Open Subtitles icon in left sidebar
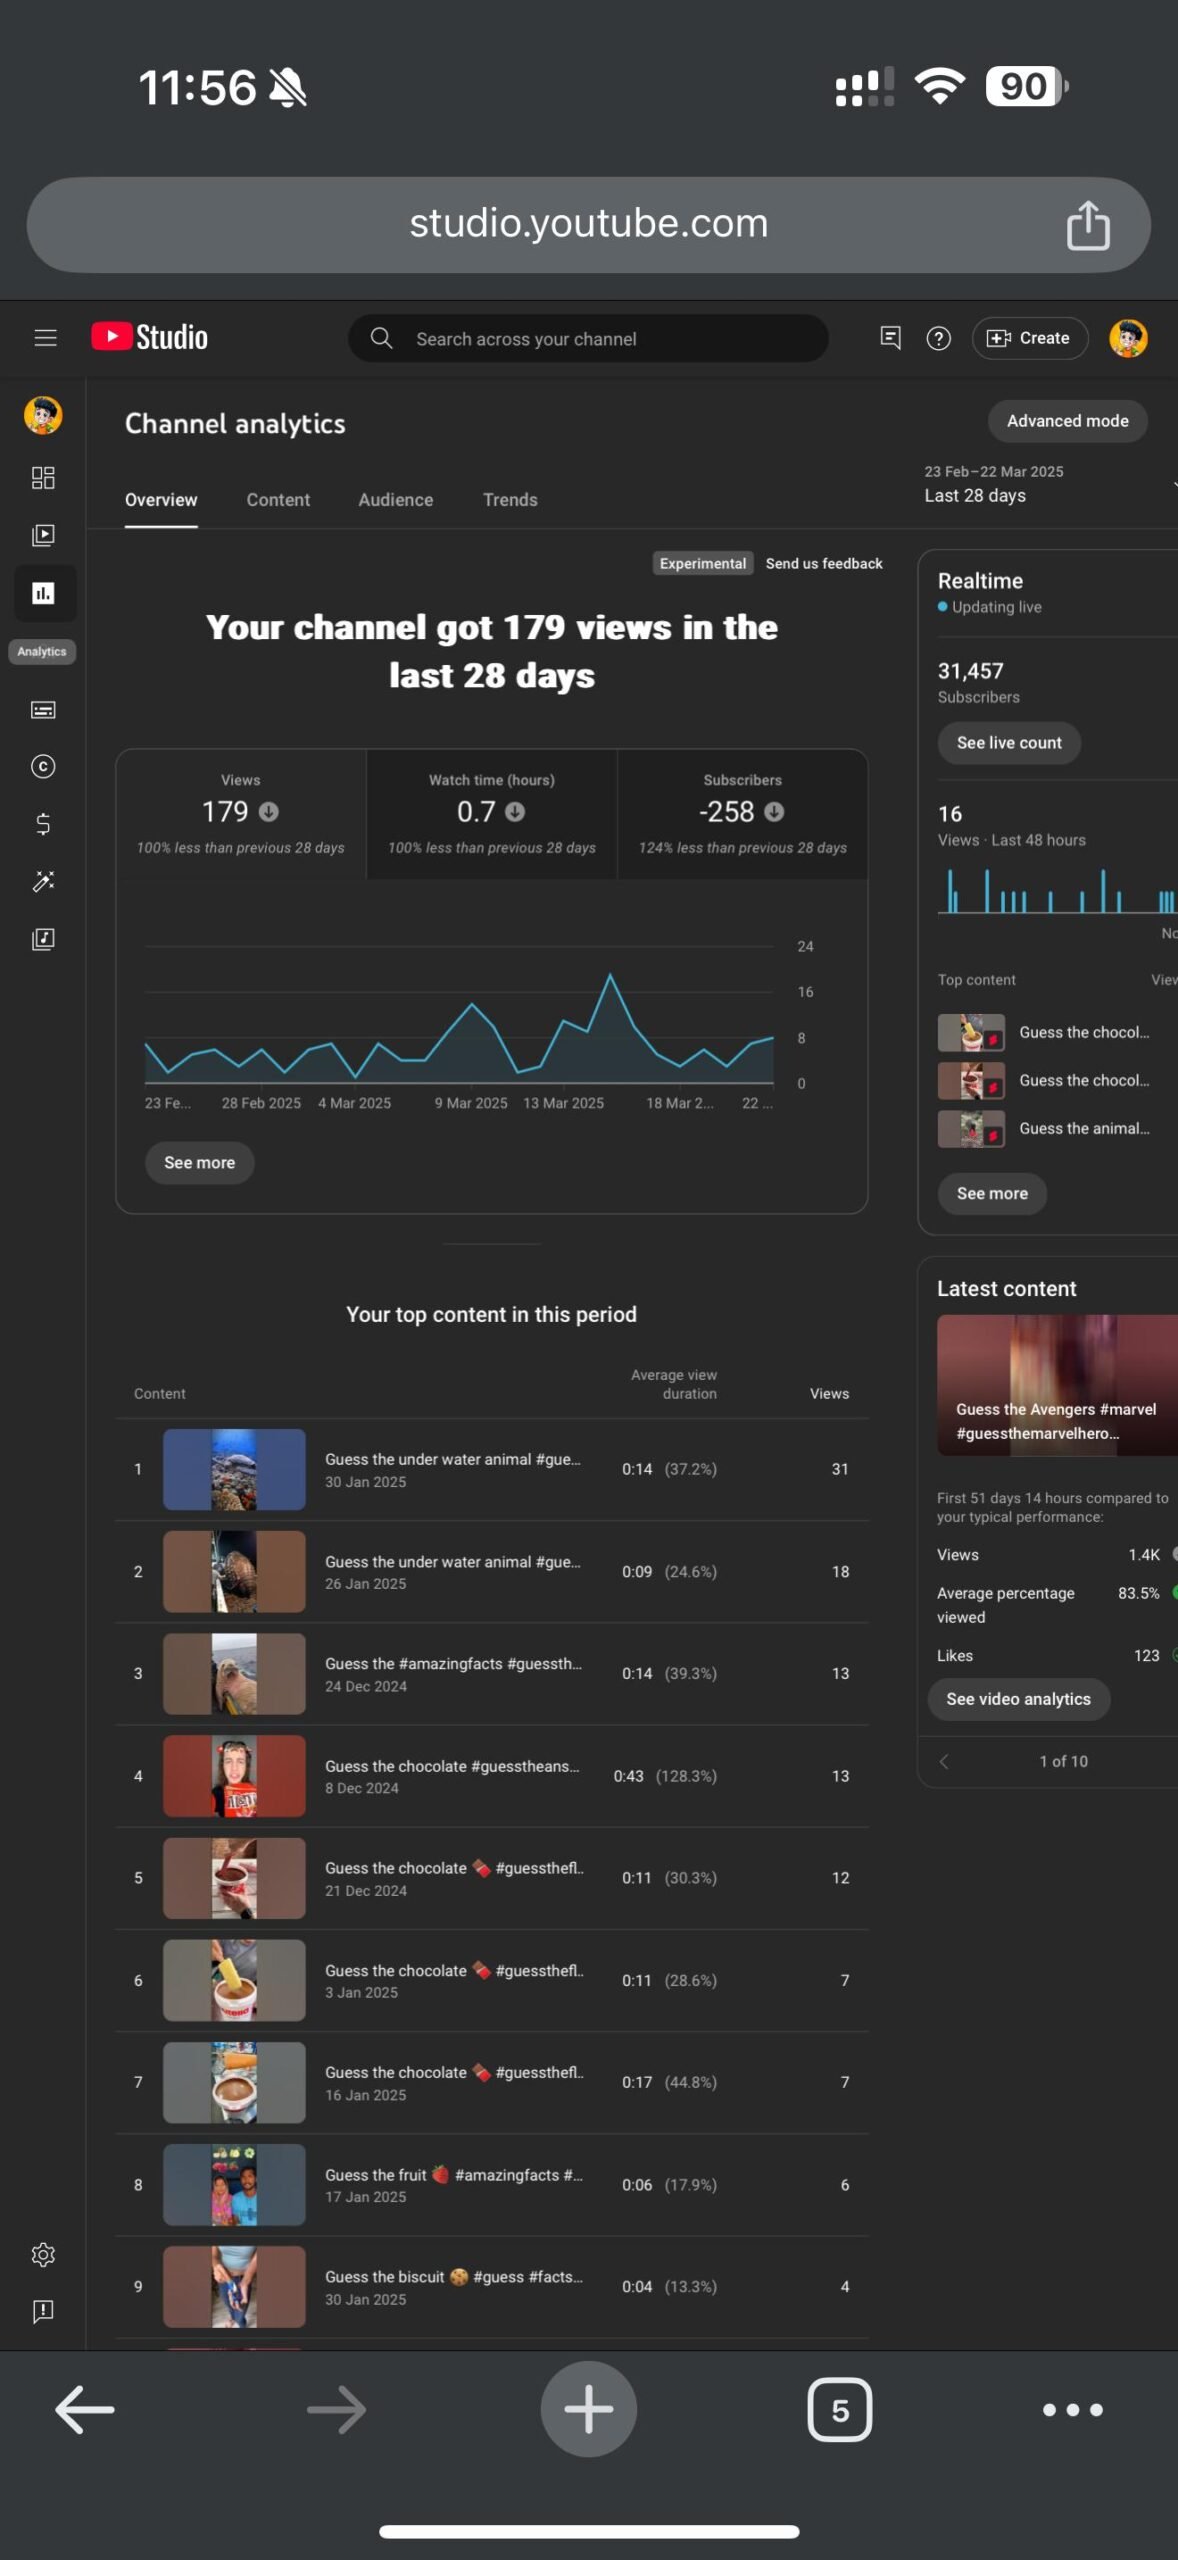The width and height of the screenshot is (1178, 2560). (x=43, y=710)
